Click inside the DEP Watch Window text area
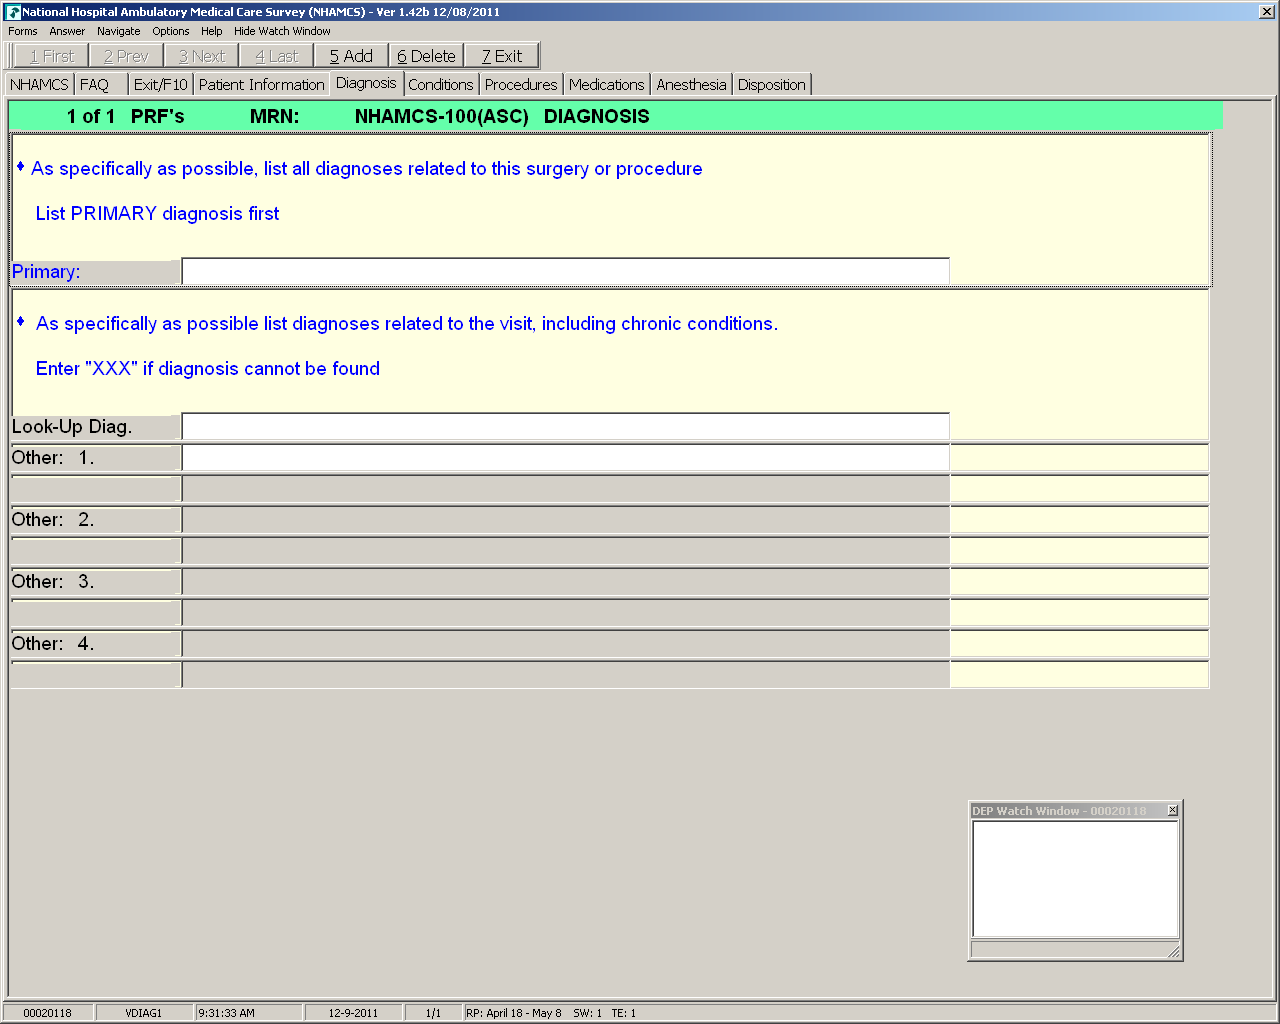Image resolution: width=1280 pixels, height=1024 pixels. (1075, 879)
